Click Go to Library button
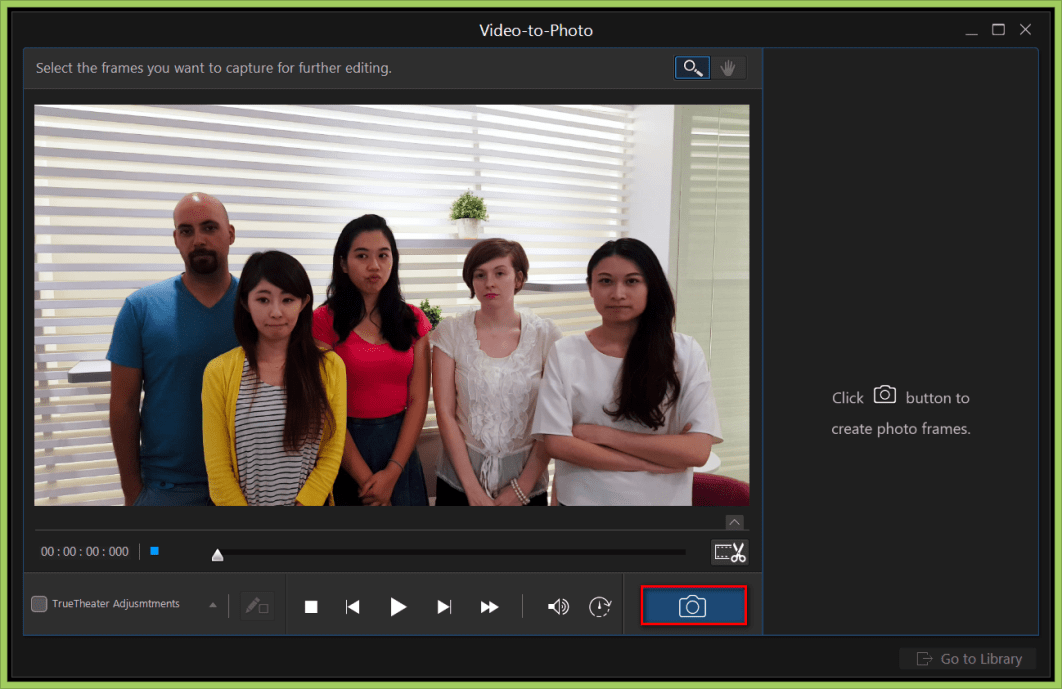This screenshot has height=689, width=1062. [969, 659]
